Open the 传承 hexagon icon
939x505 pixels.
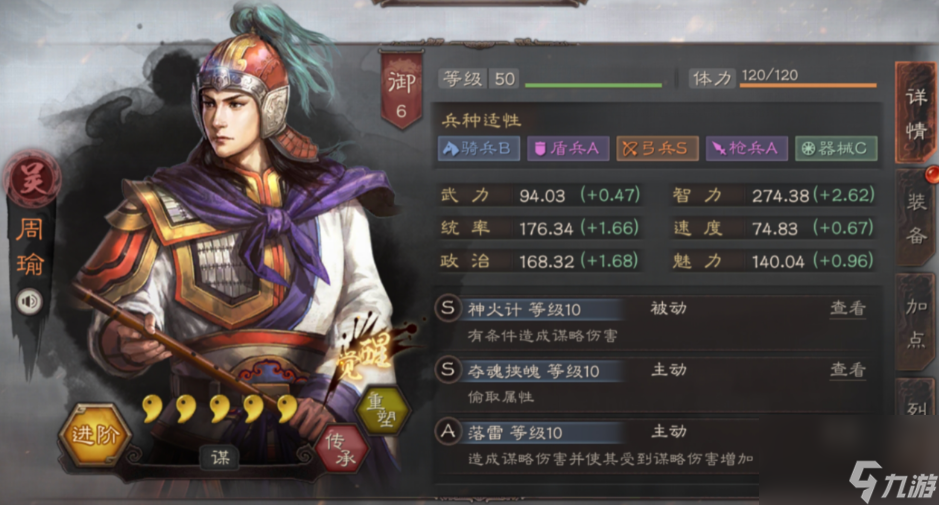(x=342, y=449)
